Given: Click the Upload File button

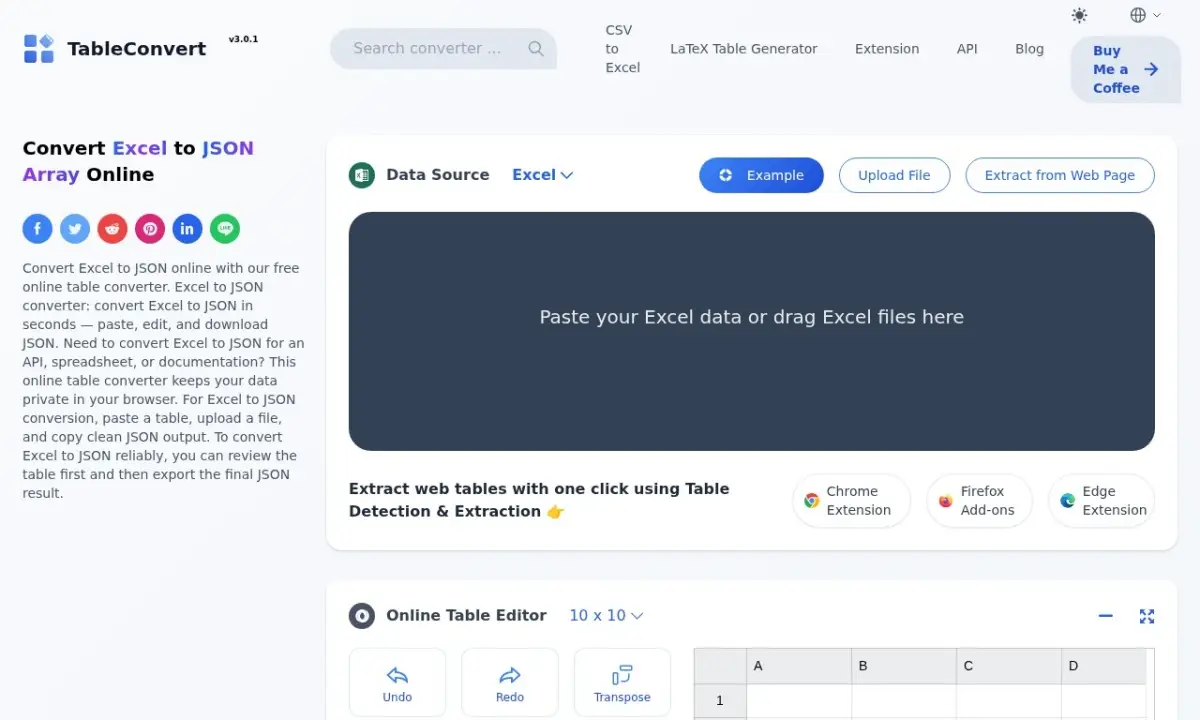Looking at the screenshot, I should point(894,175).
